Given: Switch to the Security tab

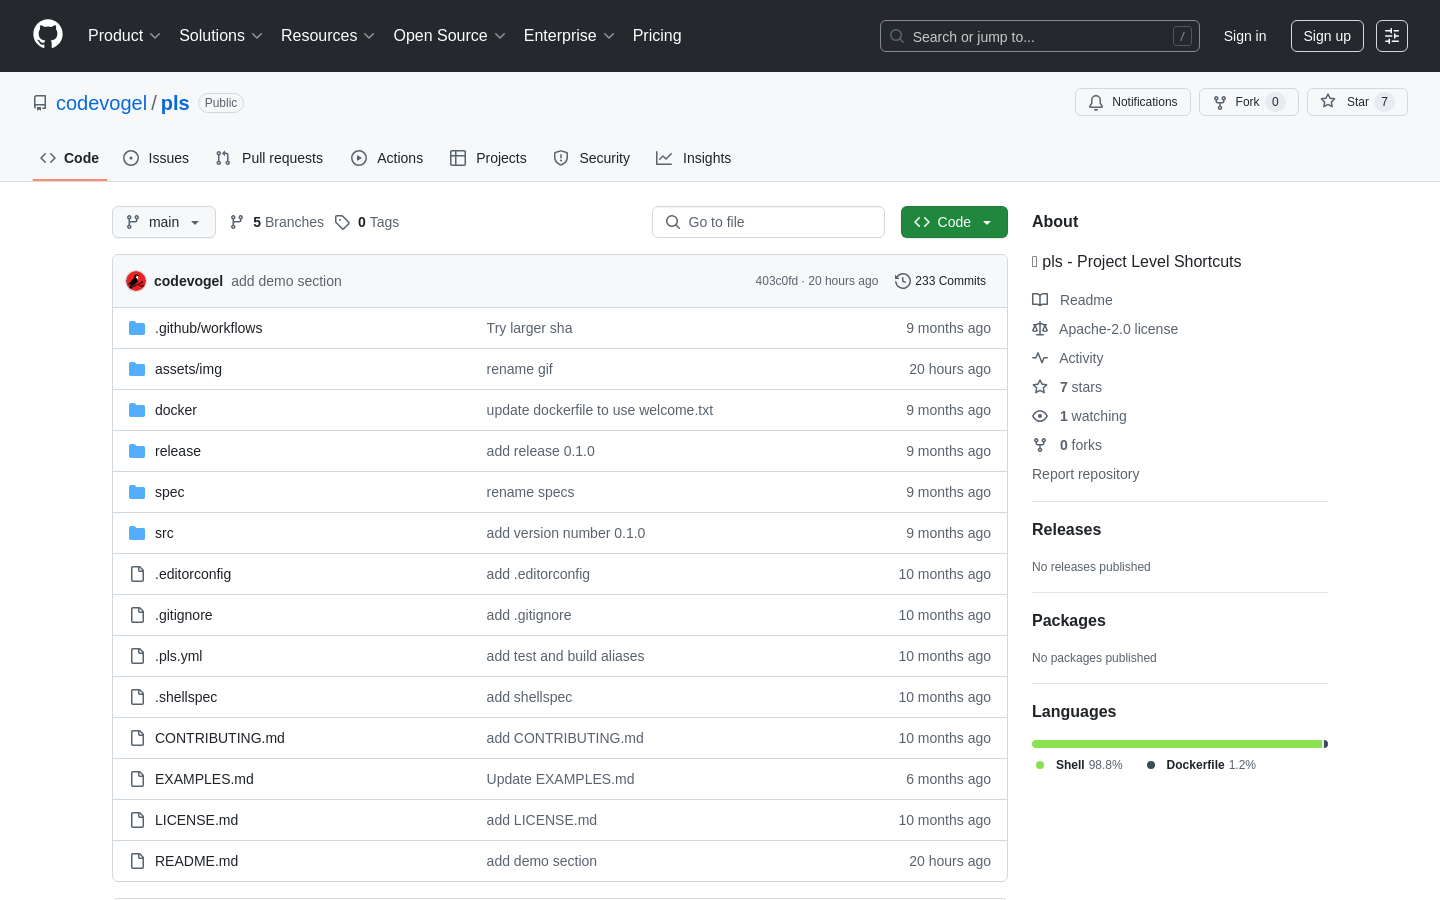Looking at the screenshot, I should (592, 158).
